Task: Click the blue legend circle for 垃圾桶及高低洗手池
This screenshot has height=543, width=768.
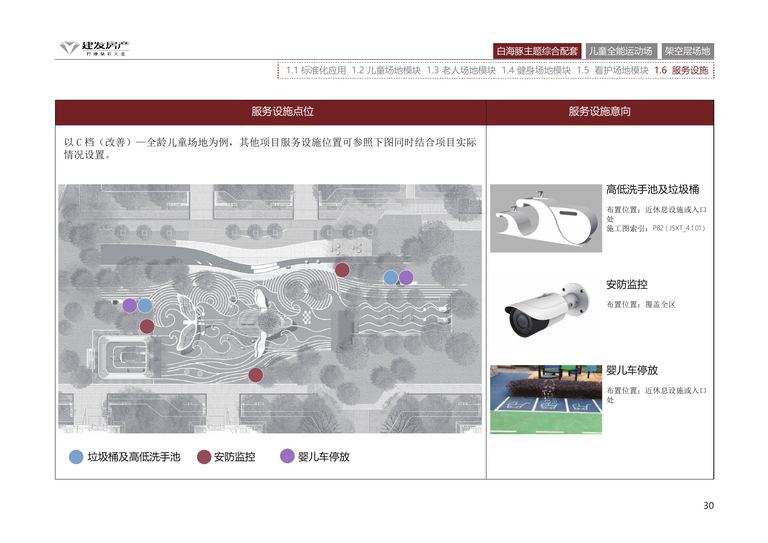Action: [x=76, y=457]
